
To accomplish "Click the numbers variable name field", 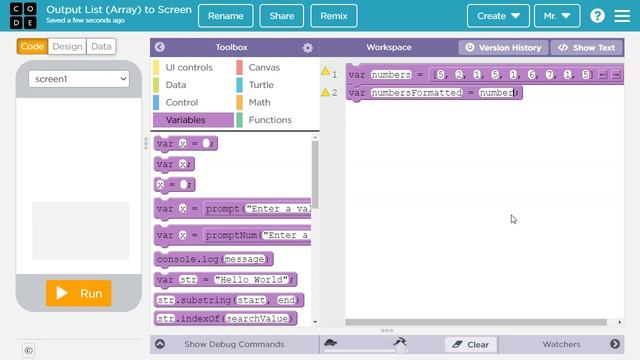I will (x=391, y=75).
